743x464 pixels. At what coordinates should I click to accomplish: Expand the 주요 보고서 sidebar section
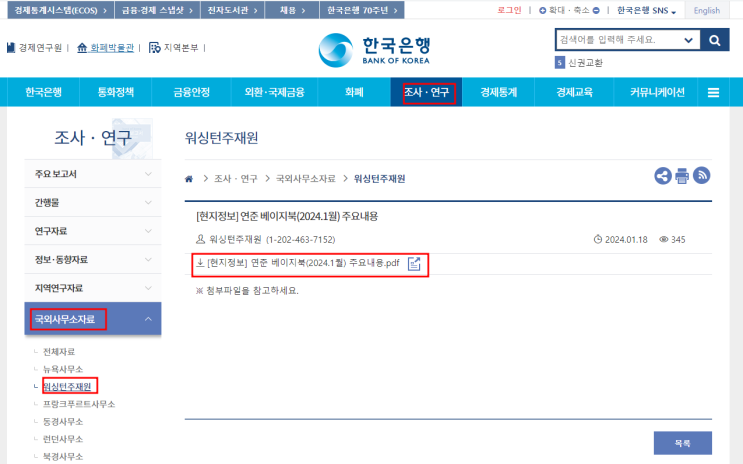tap(93, 174)
